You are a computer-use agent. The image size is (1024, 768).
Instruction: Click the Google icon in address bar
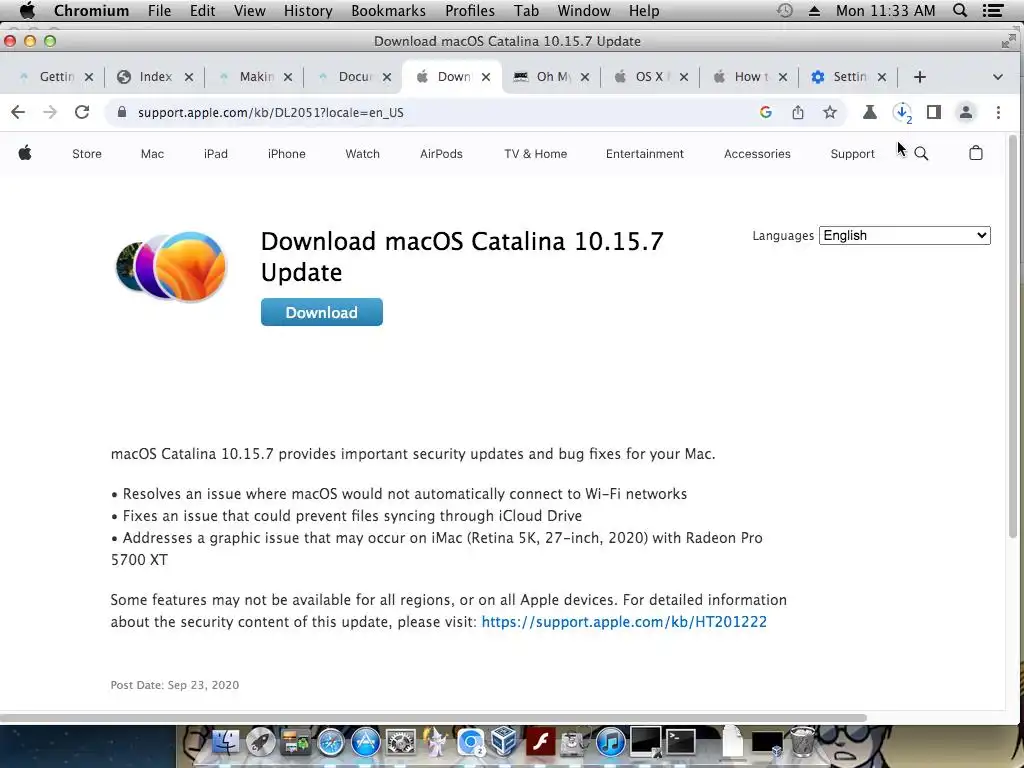pos(766,112)
